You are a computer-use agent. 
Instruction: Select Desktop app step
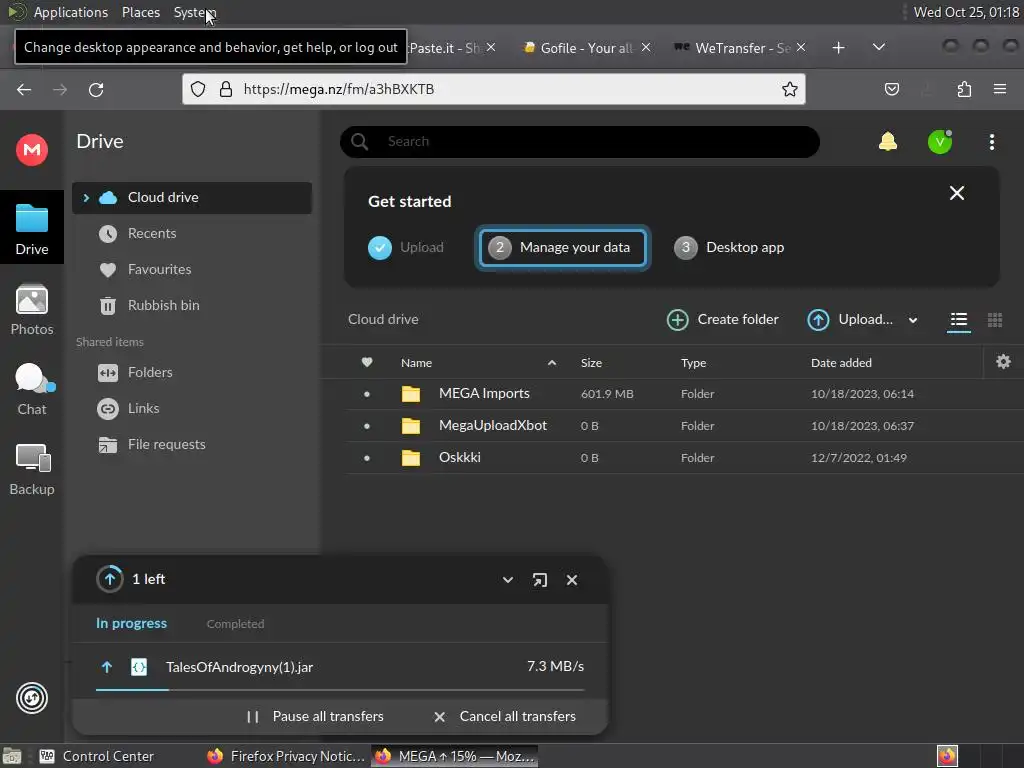click(x=729, y=248)
